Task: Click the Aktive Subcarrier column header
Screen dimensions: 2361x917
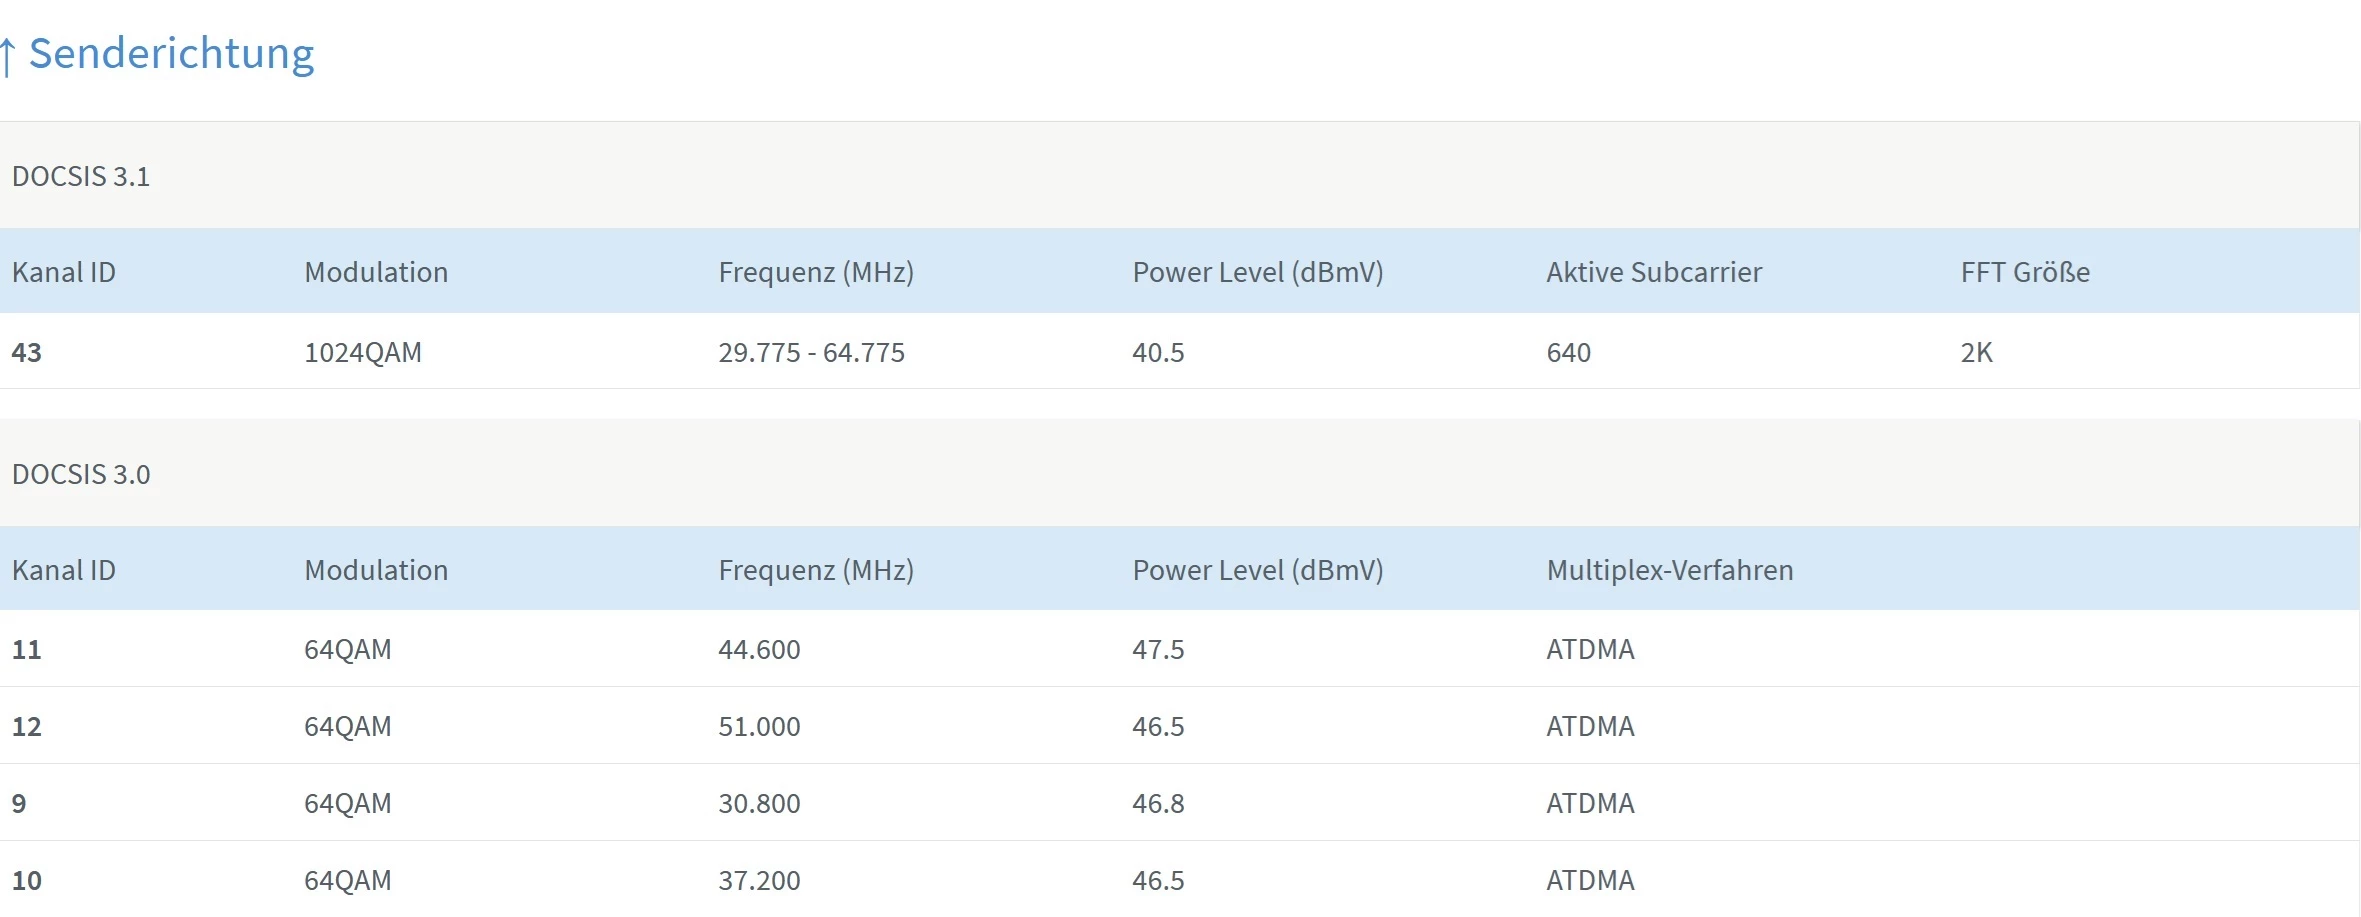Action: [1654, 273]
